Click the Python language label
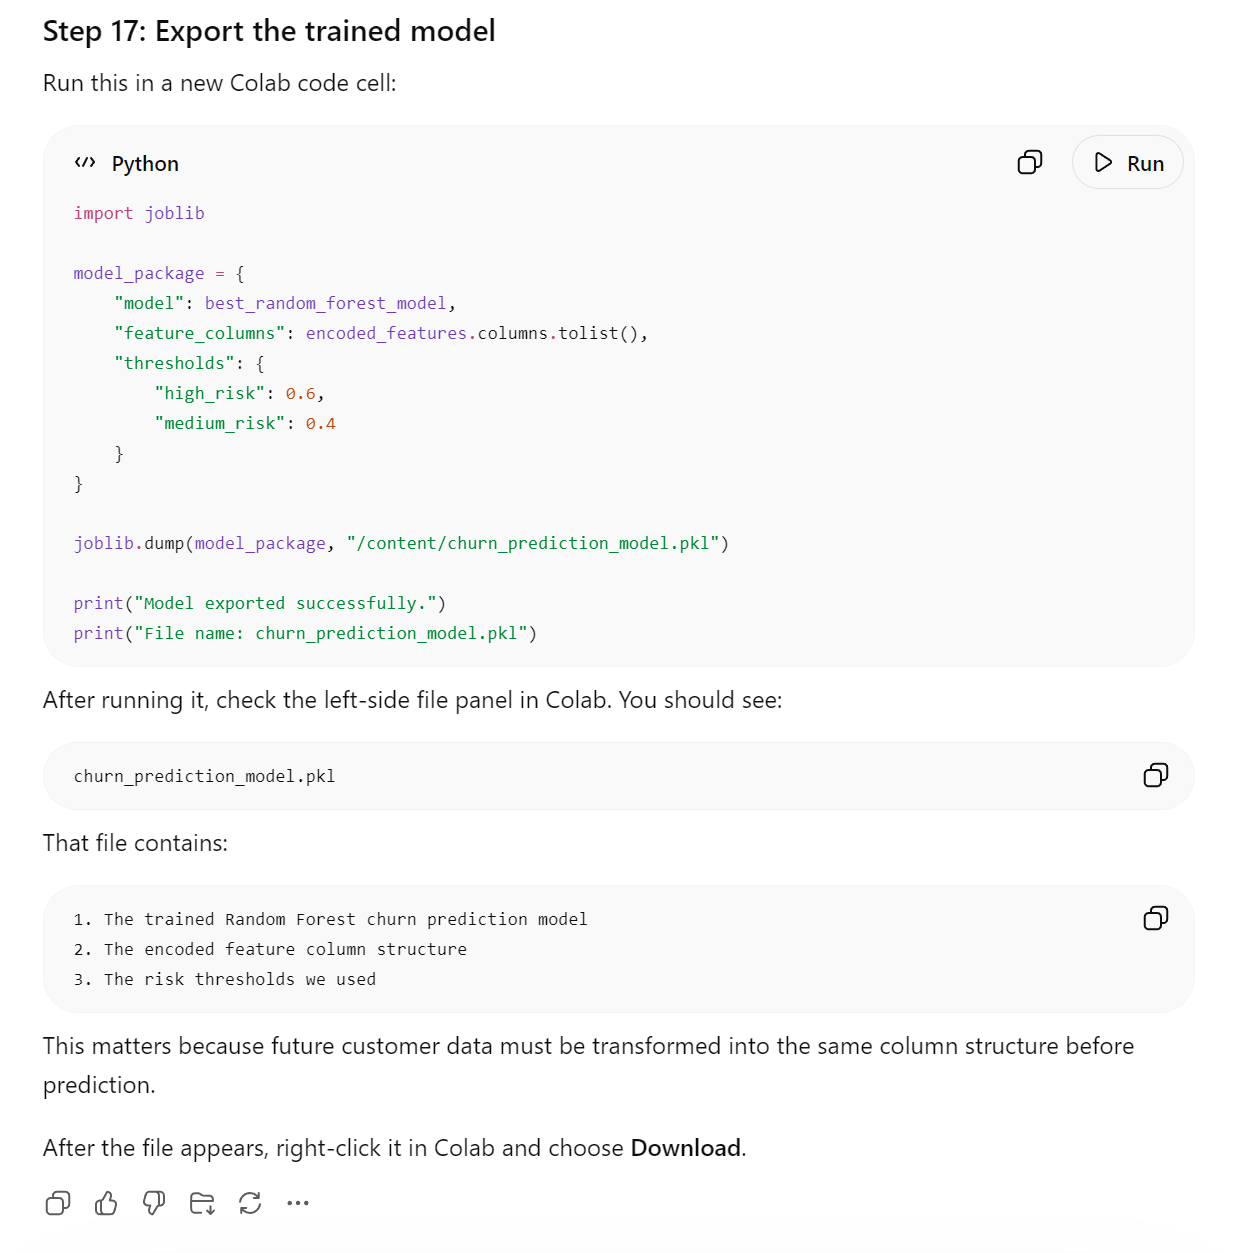The image size is (1250, 1253). tap(145, 163)
